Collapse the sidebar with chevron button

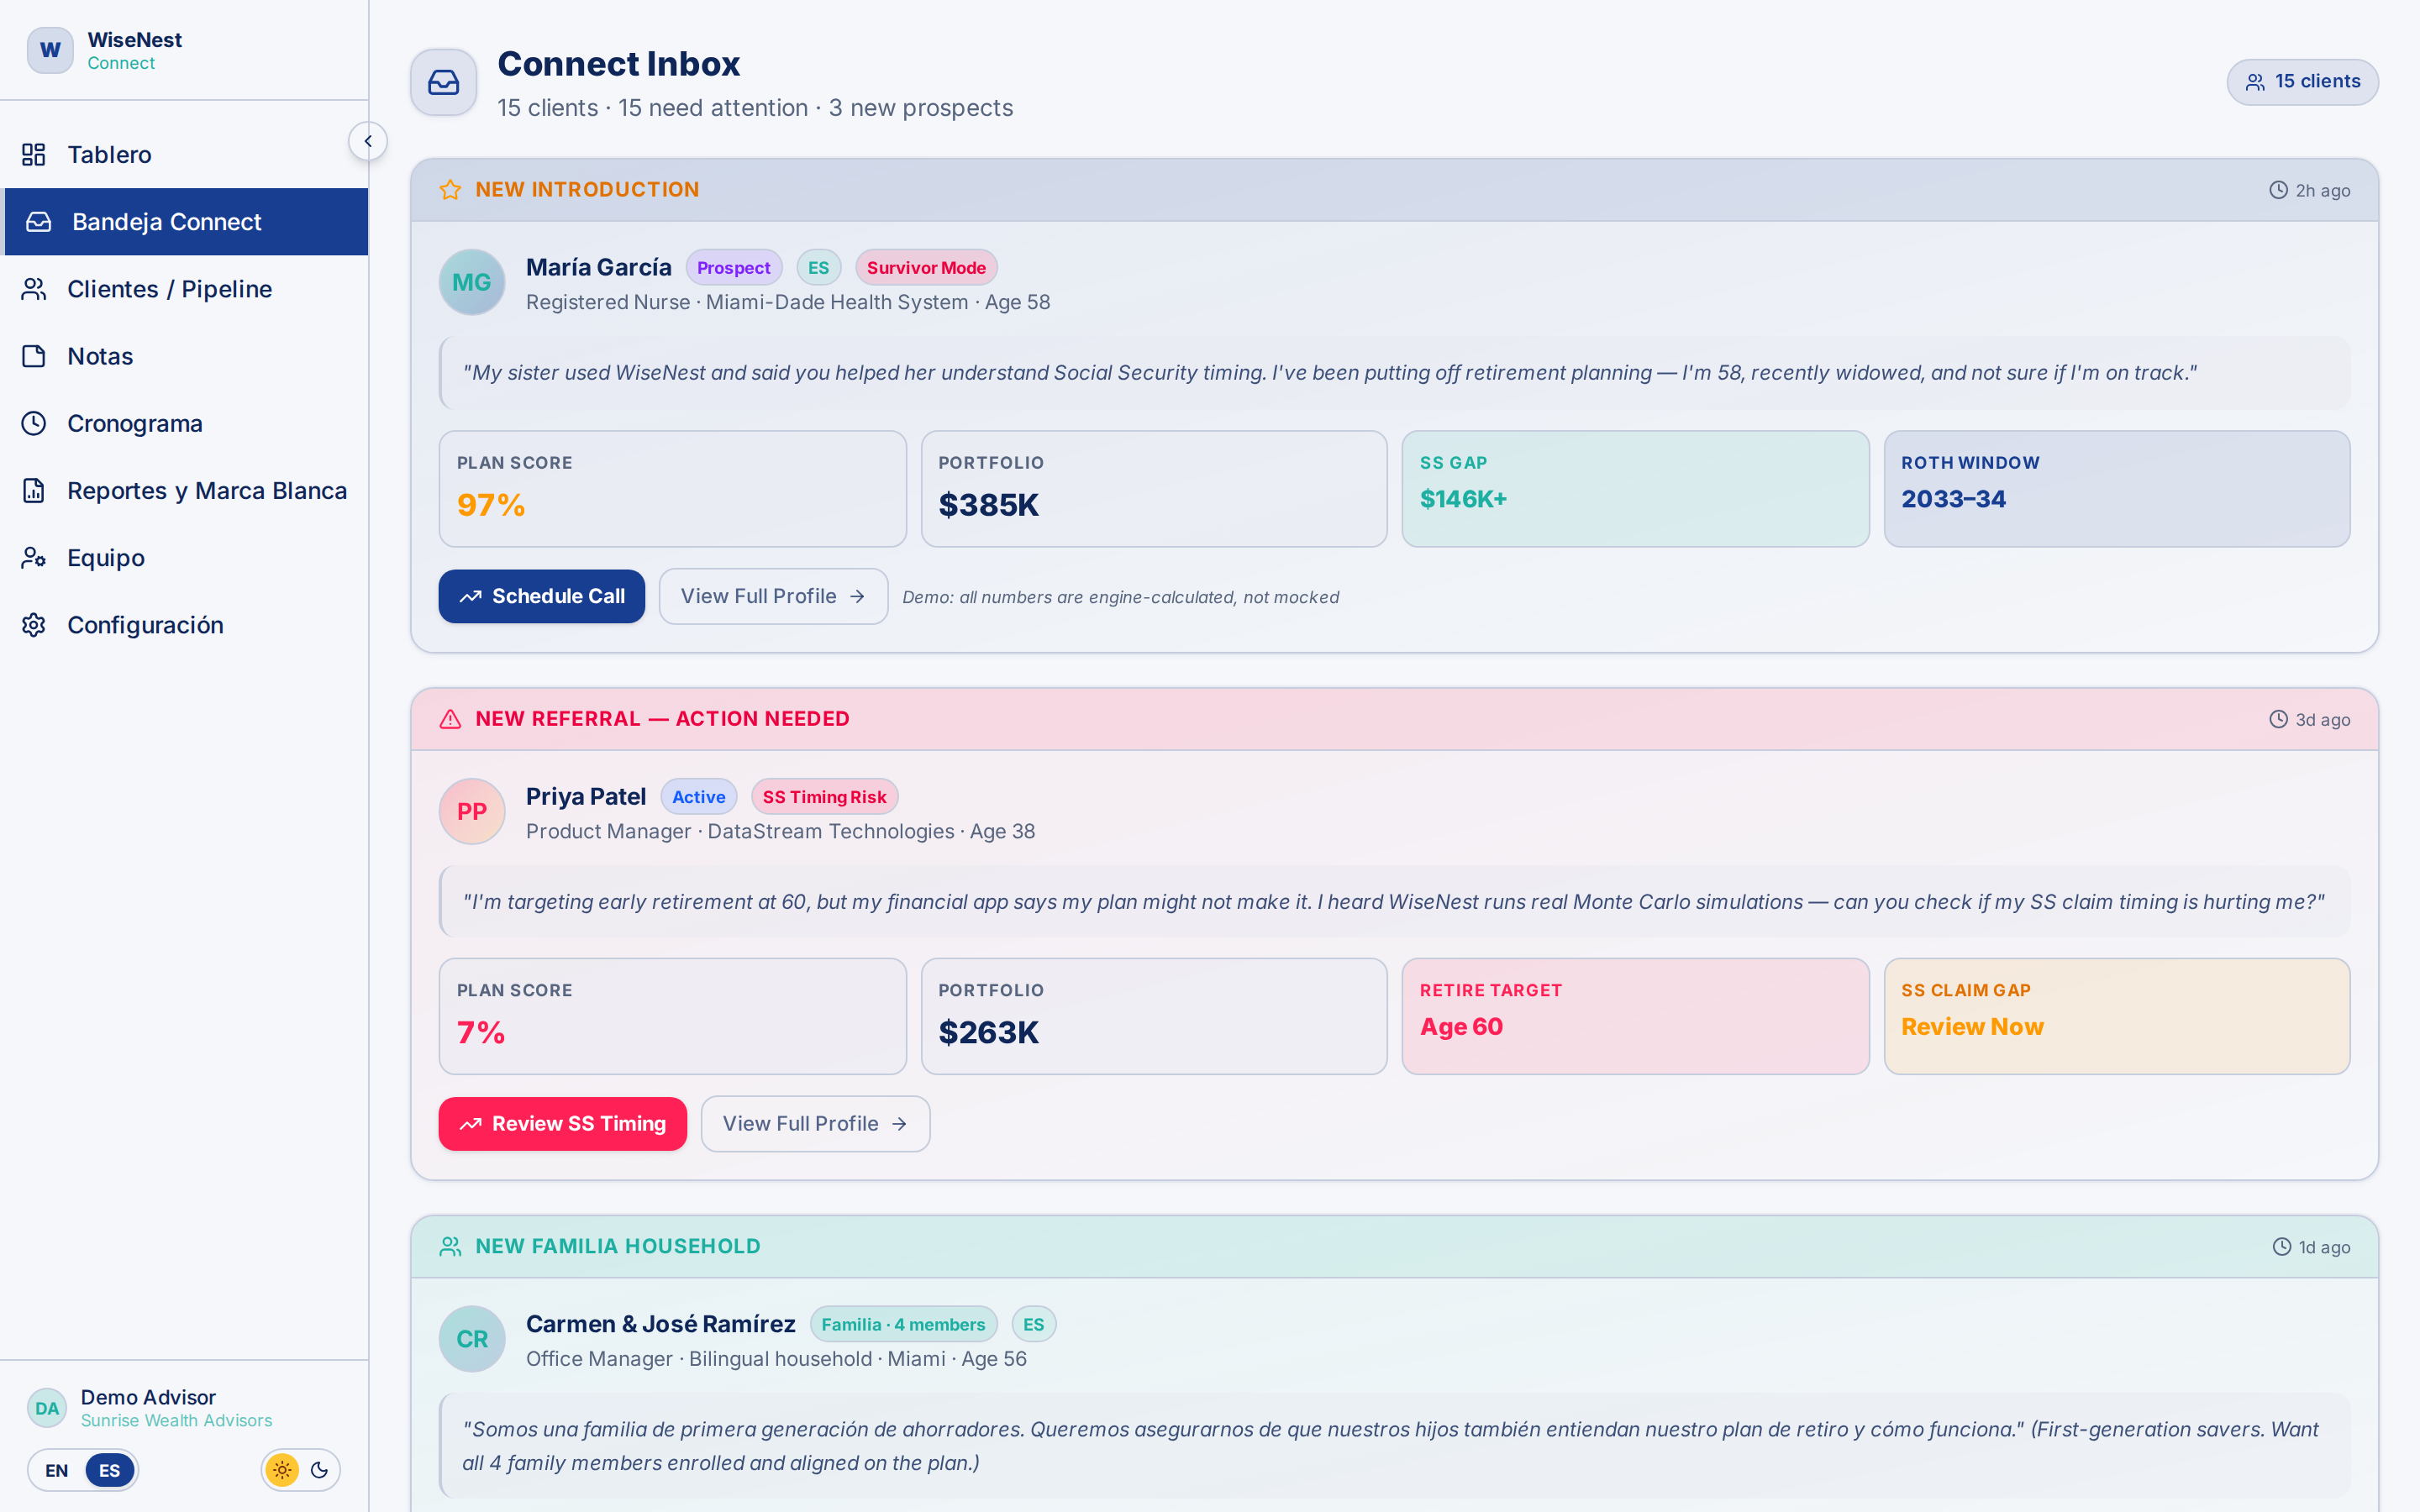[368, 141]
